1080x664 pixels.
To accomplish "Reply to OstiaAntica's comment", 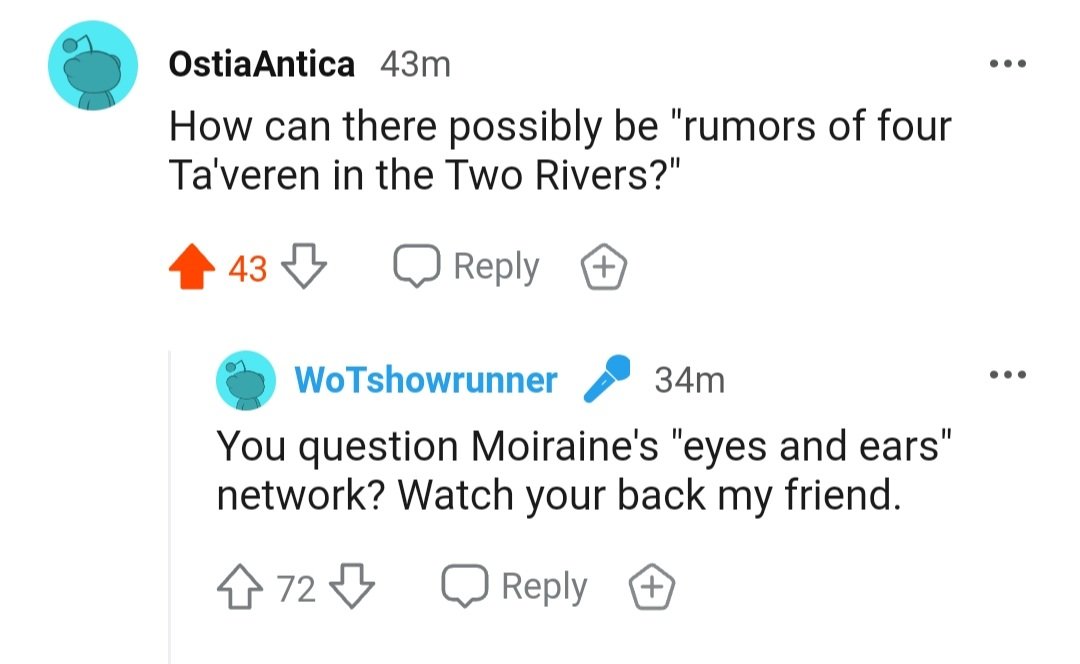I will 466,268.
